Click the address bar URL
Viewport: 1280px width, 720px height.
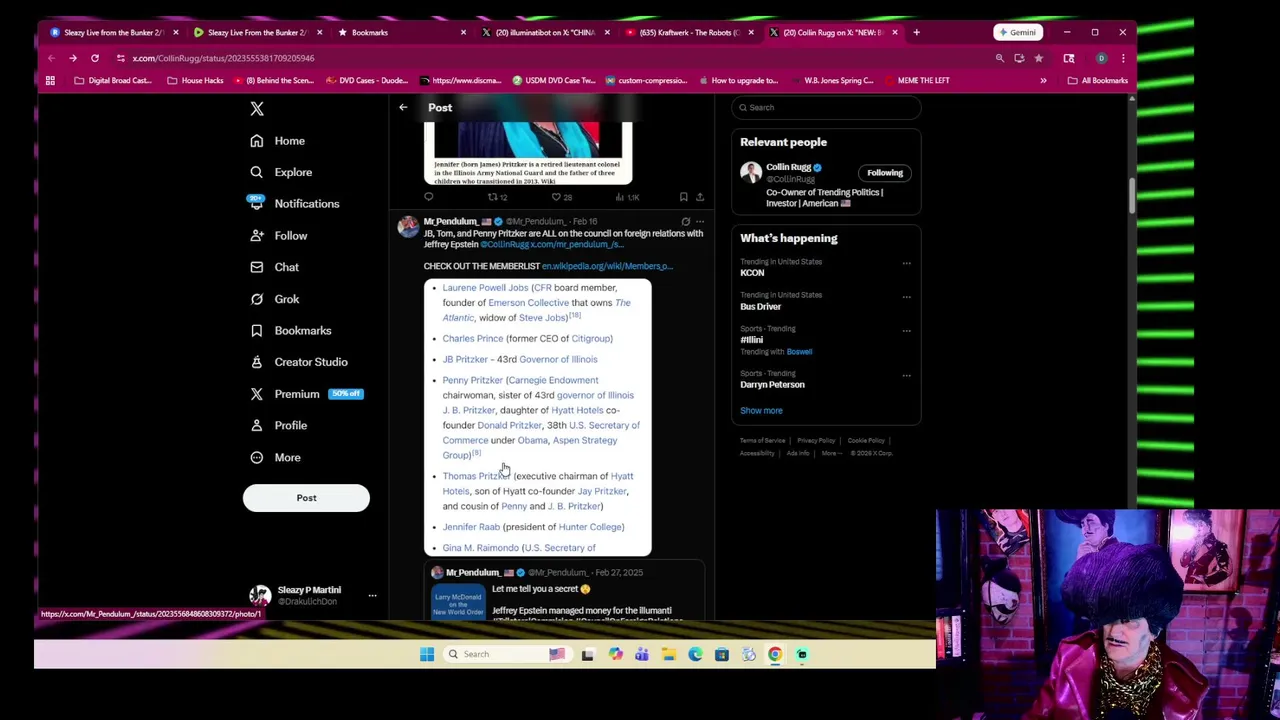pos(223,58)
